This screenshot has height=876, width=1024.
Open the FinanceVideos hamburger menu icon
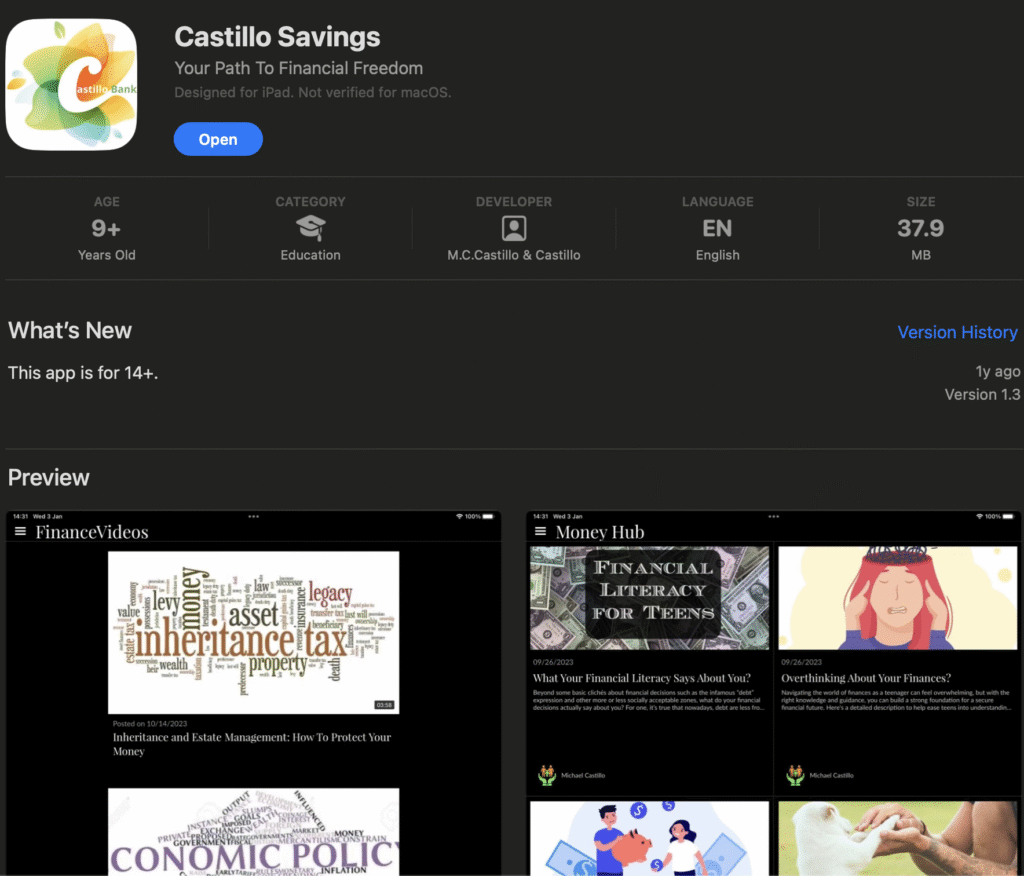(20, 532)
